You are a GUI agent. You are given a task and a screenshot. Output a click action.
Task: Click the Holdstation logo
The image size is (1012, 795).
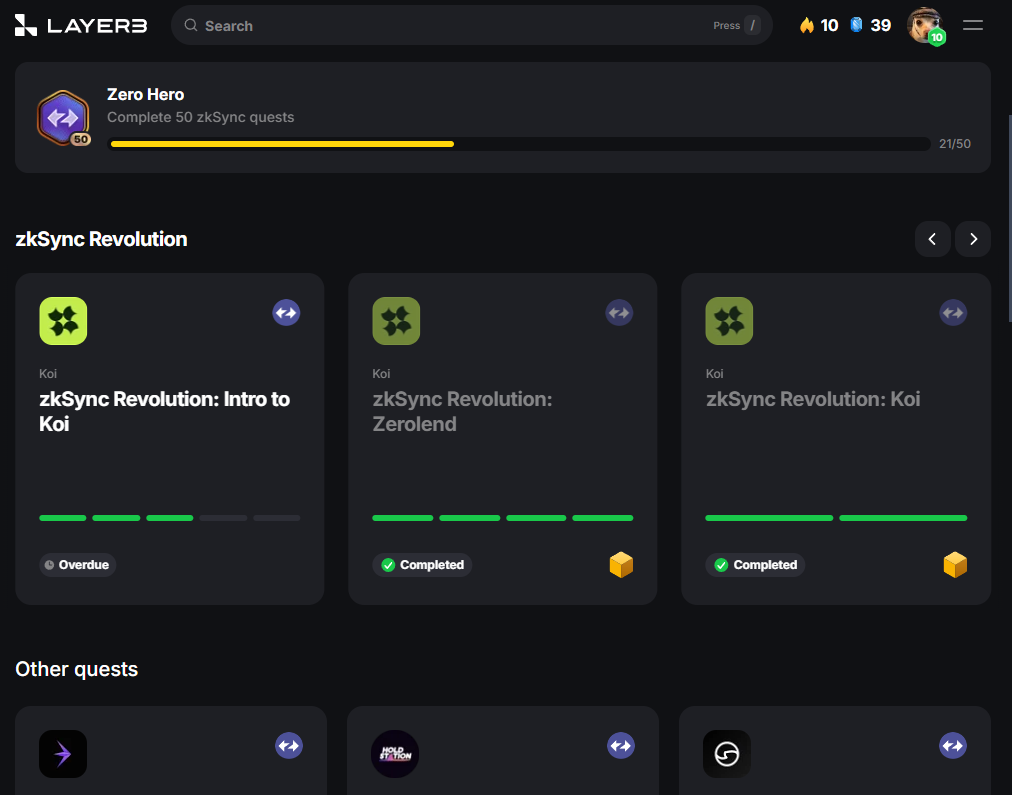point(395,754)
